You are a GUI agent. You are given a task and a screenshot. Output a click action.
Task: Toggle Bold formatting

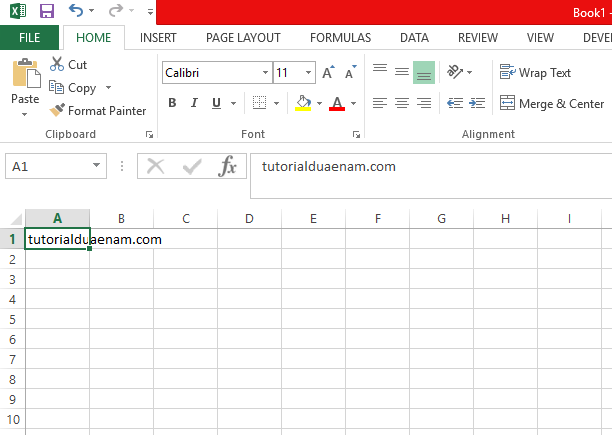[x=172, y=103]
